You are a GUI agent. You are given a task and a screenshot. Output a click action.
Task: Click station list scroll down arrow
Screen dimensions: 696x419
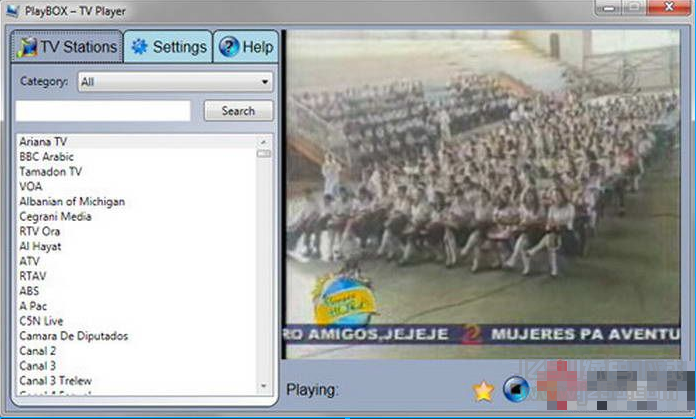point(264,387)
